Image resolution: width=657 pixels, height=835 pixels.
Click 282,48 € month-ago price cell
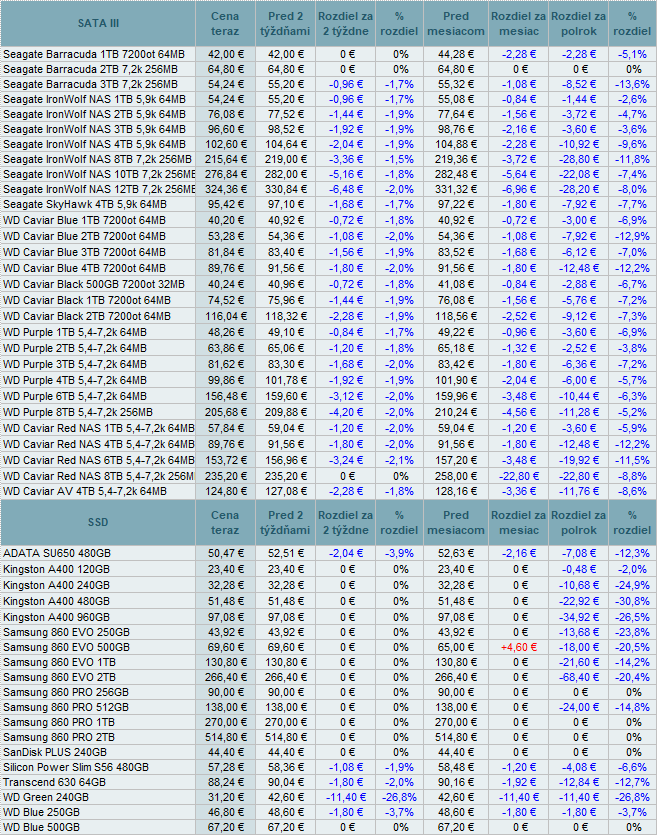456,174
